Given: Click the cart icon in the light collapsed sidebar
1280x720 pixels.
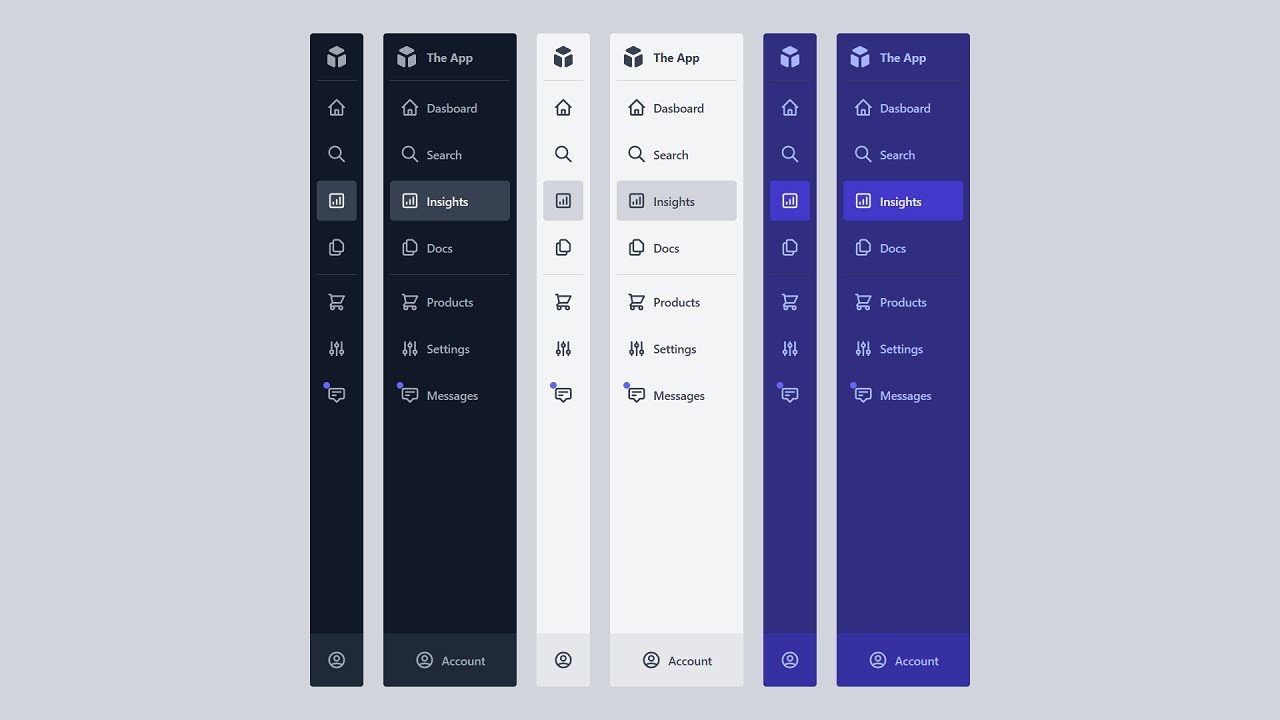Looking at the screenshot, I should (x=563, y=302).
